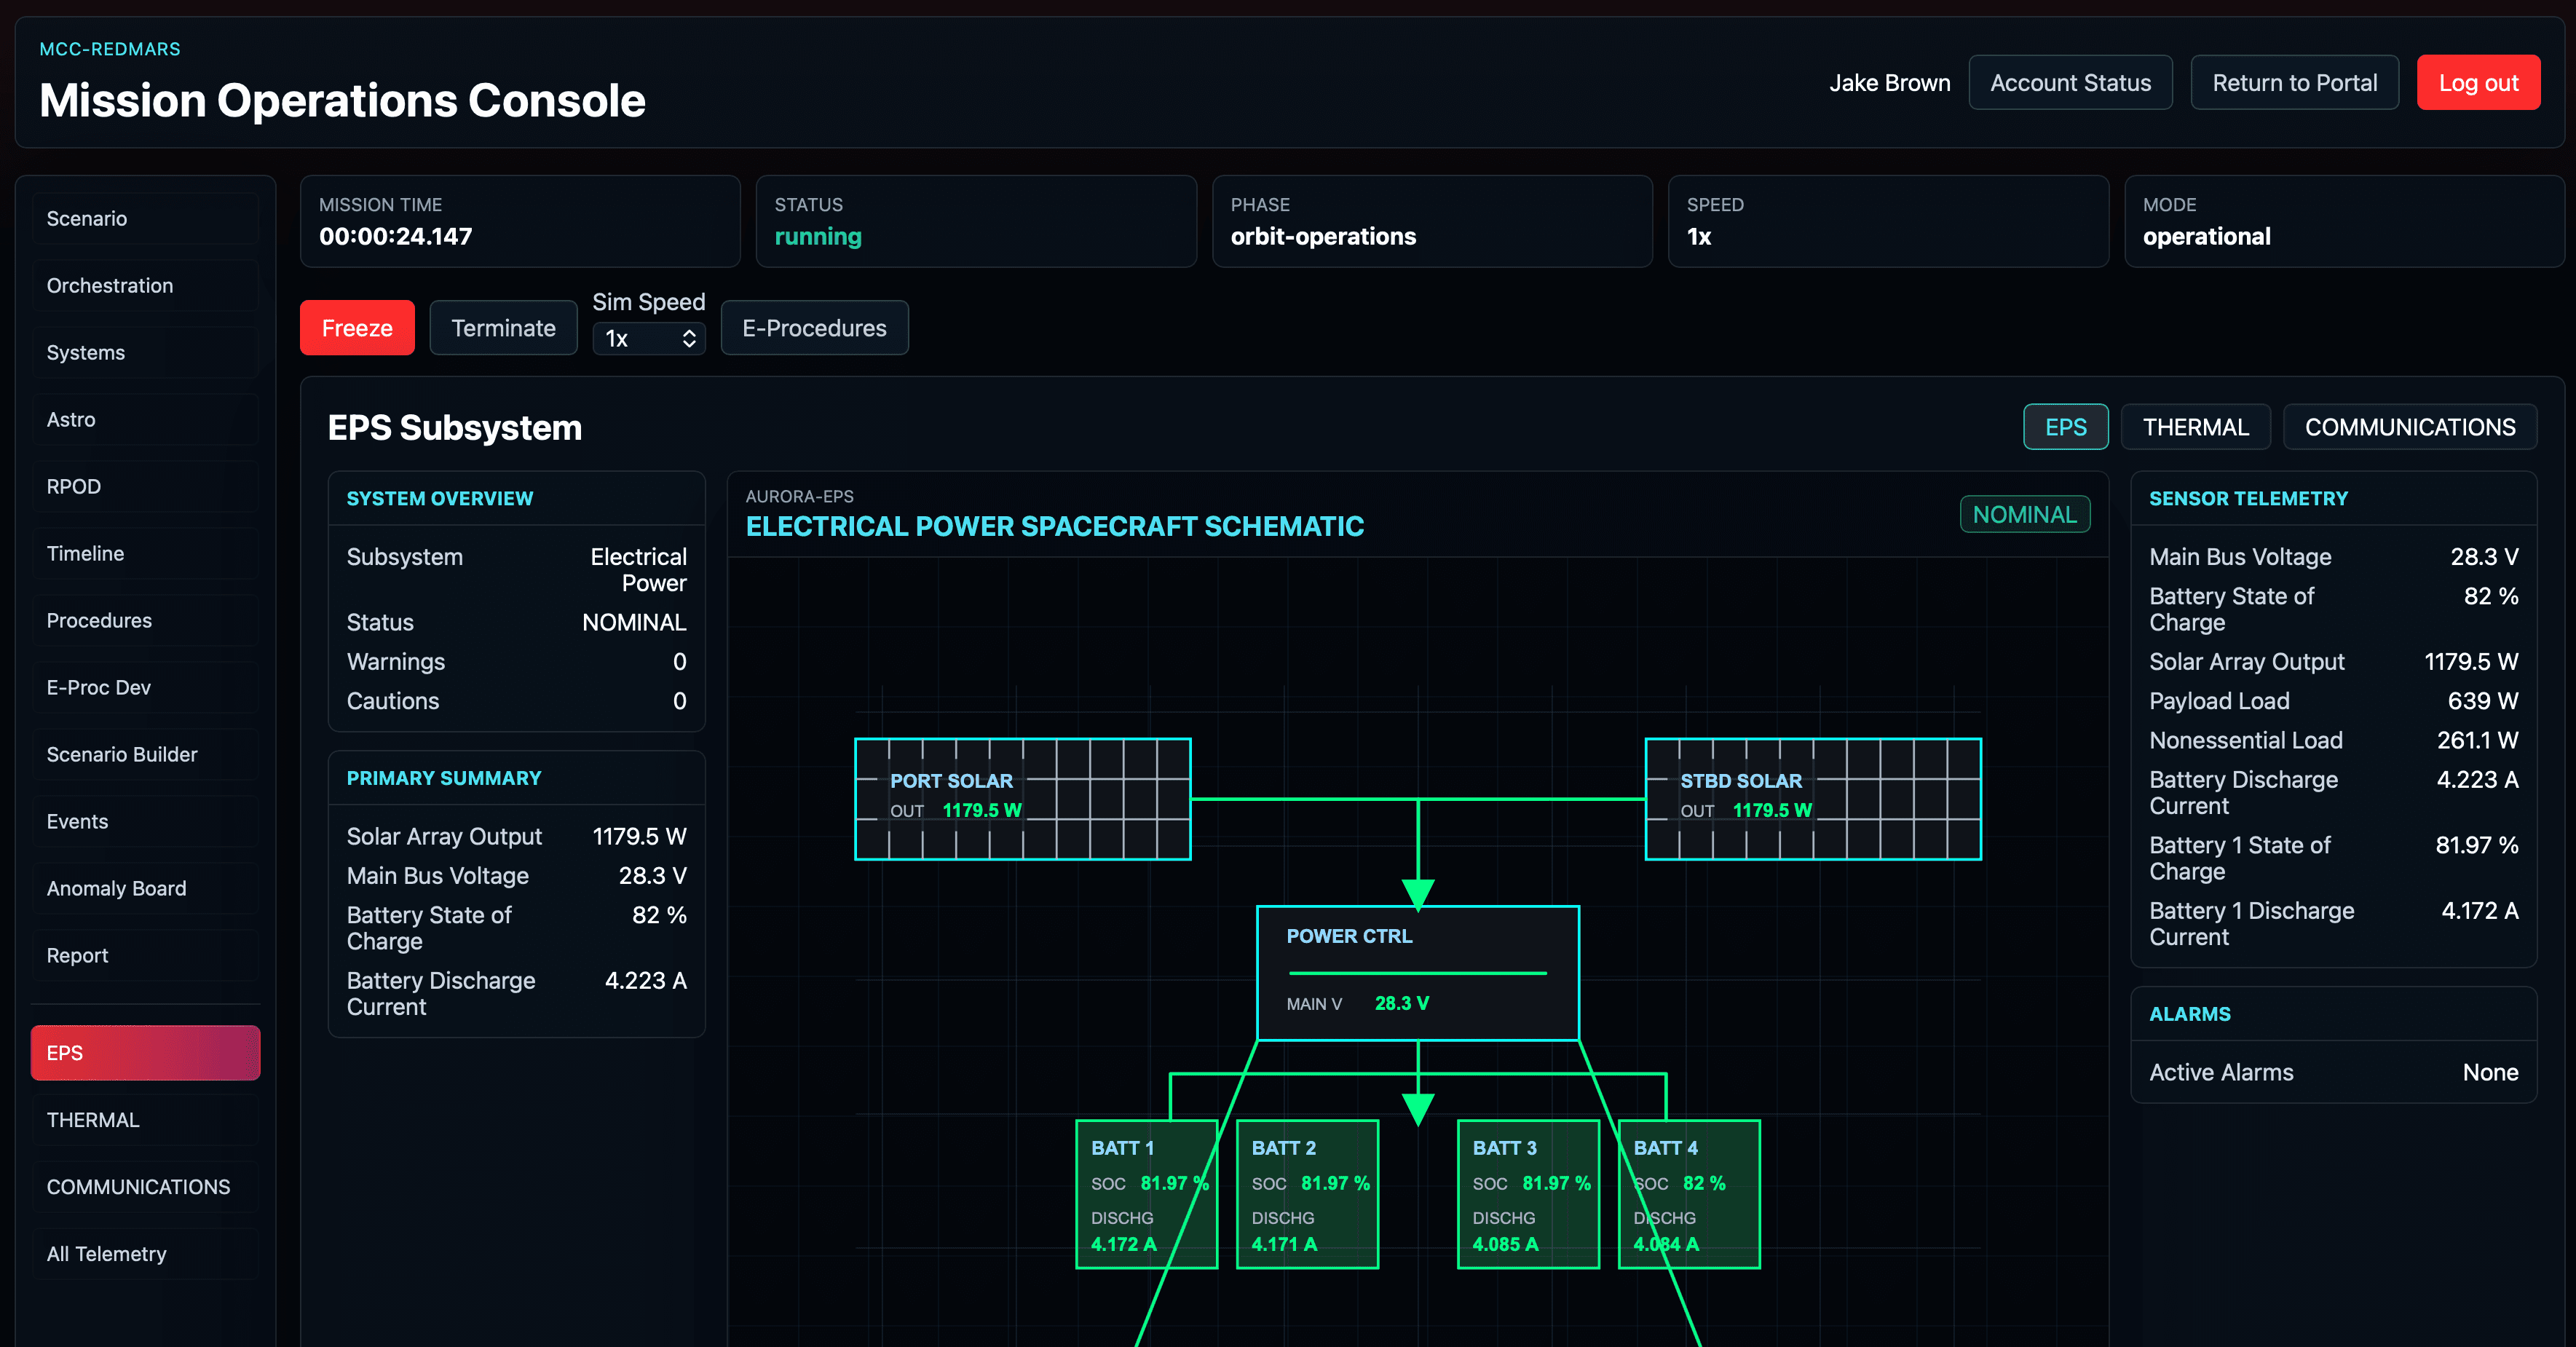This screenshot has height=1347, width=2576.
Task: Click the Jake Brown user name
Action: [1889, 83]
